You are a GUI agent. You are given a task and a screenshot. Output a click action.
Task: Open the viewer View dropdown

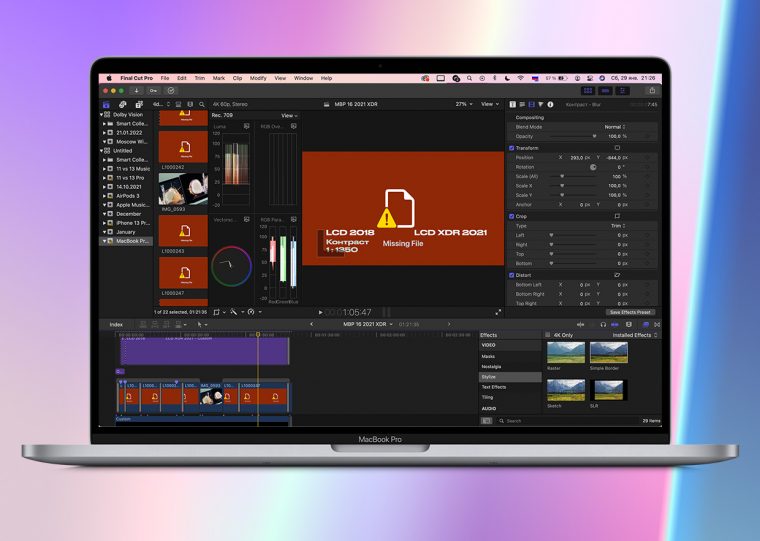coord(490,104)
